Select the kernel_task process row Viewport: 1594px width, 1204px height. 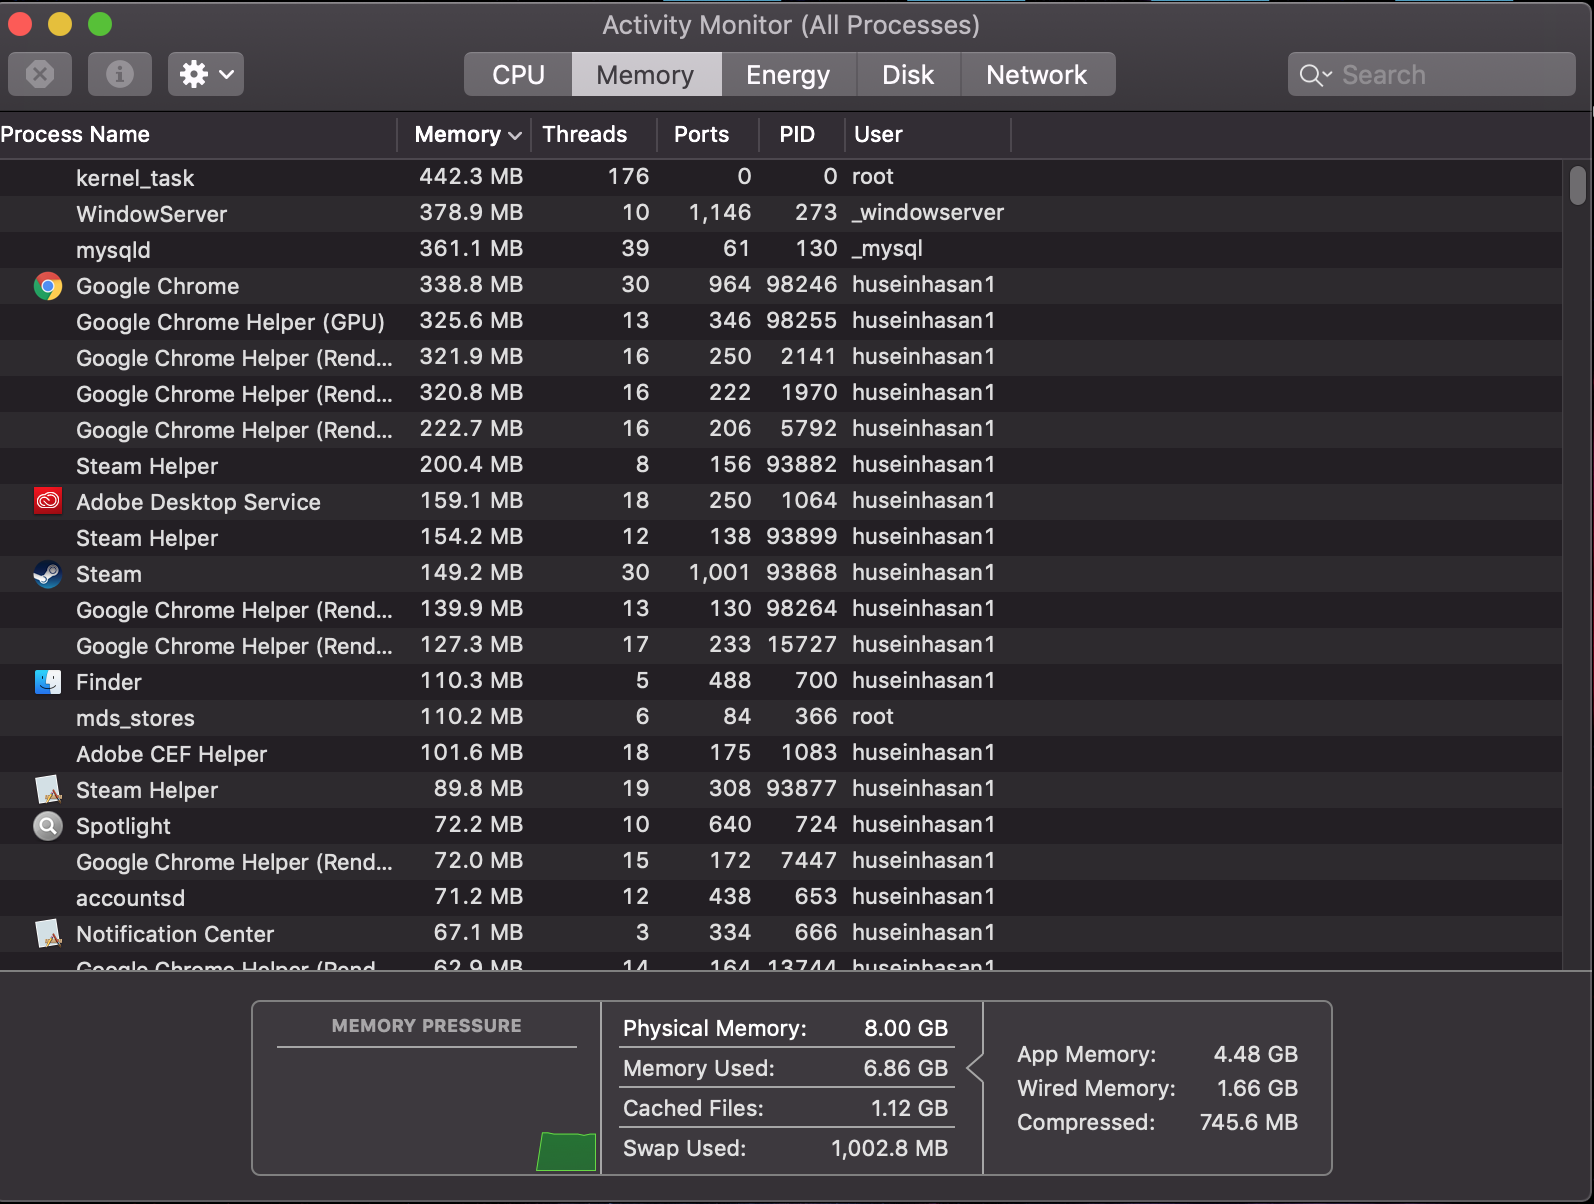780,177
